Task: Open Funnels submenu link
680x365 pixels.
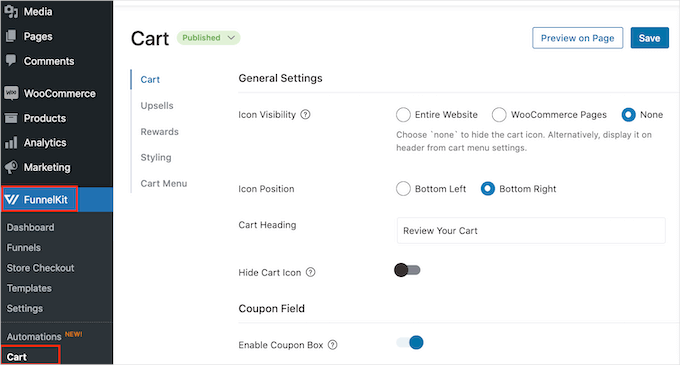Action: [x=23, y=248]
